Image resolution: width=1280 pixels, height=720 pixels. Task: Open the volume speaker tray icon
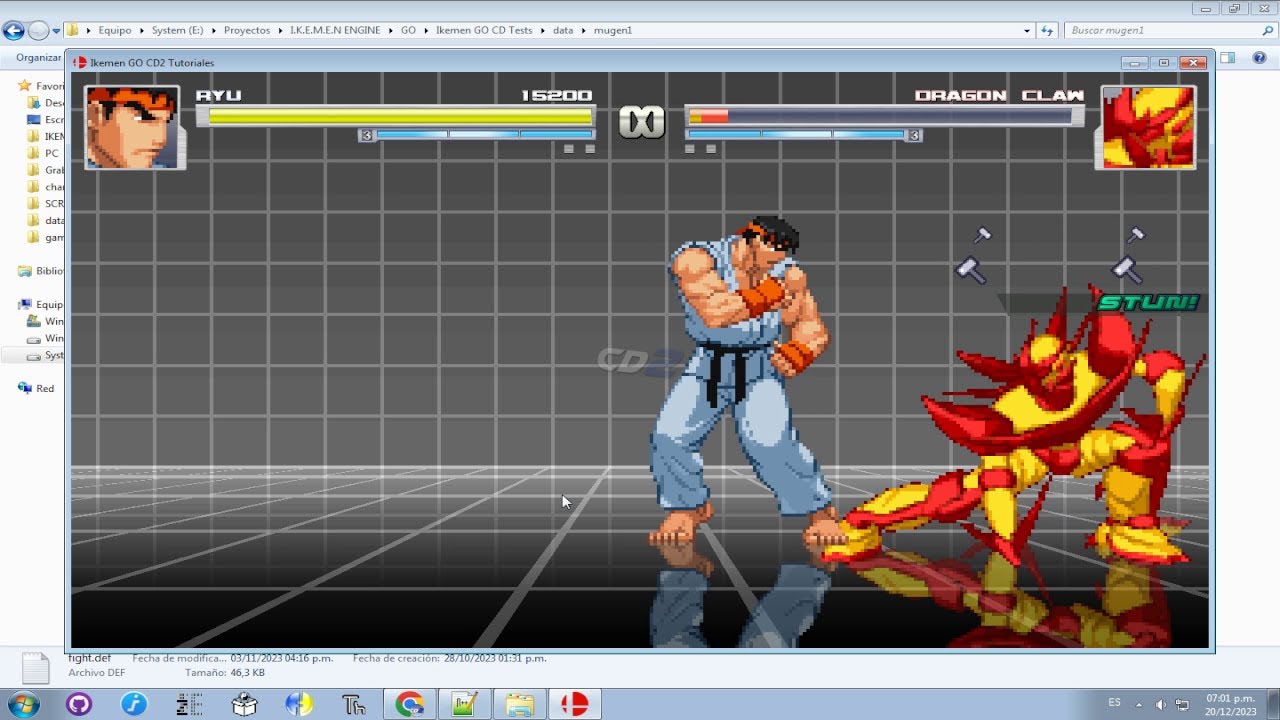point(1161,704)
